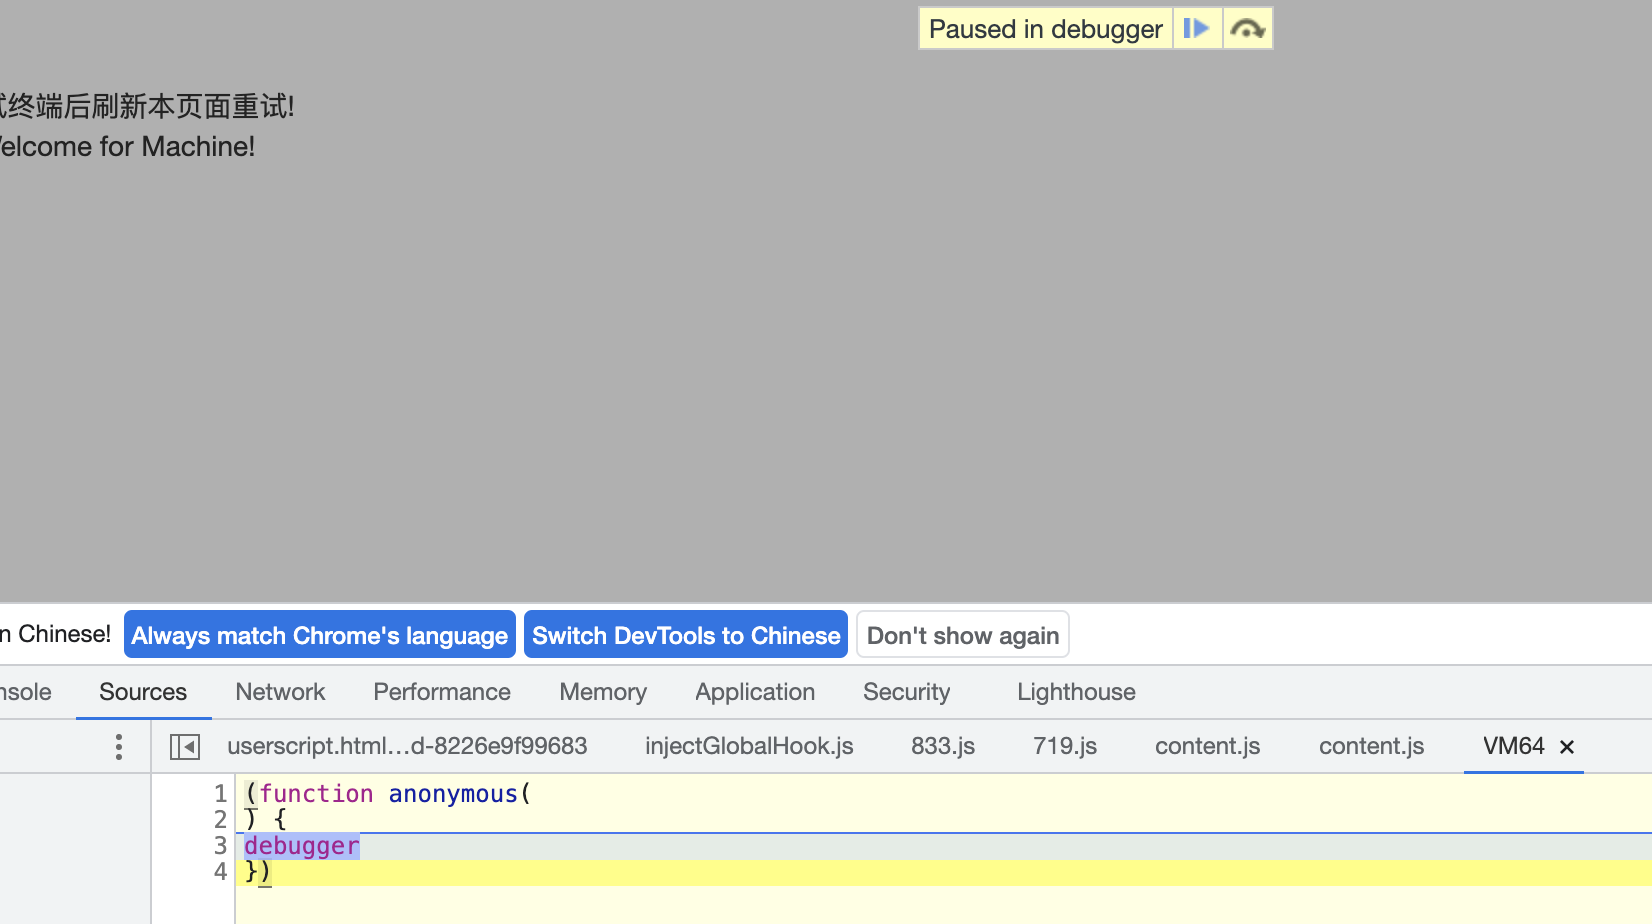Resume script execution in the debugger
Image resolution: width=1652 pixels, height=924 pixels.
1196,28
